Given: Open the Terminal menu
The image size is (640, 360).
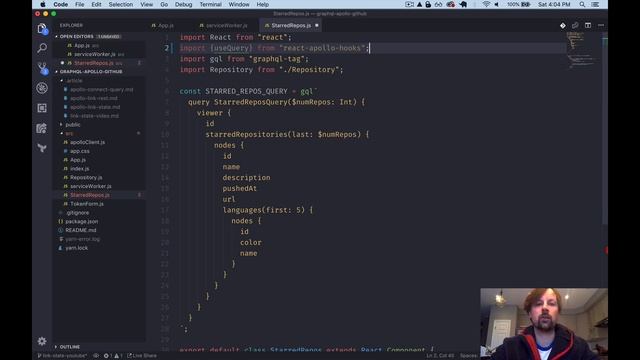Looking at the screenshot, I should (210, 4).
